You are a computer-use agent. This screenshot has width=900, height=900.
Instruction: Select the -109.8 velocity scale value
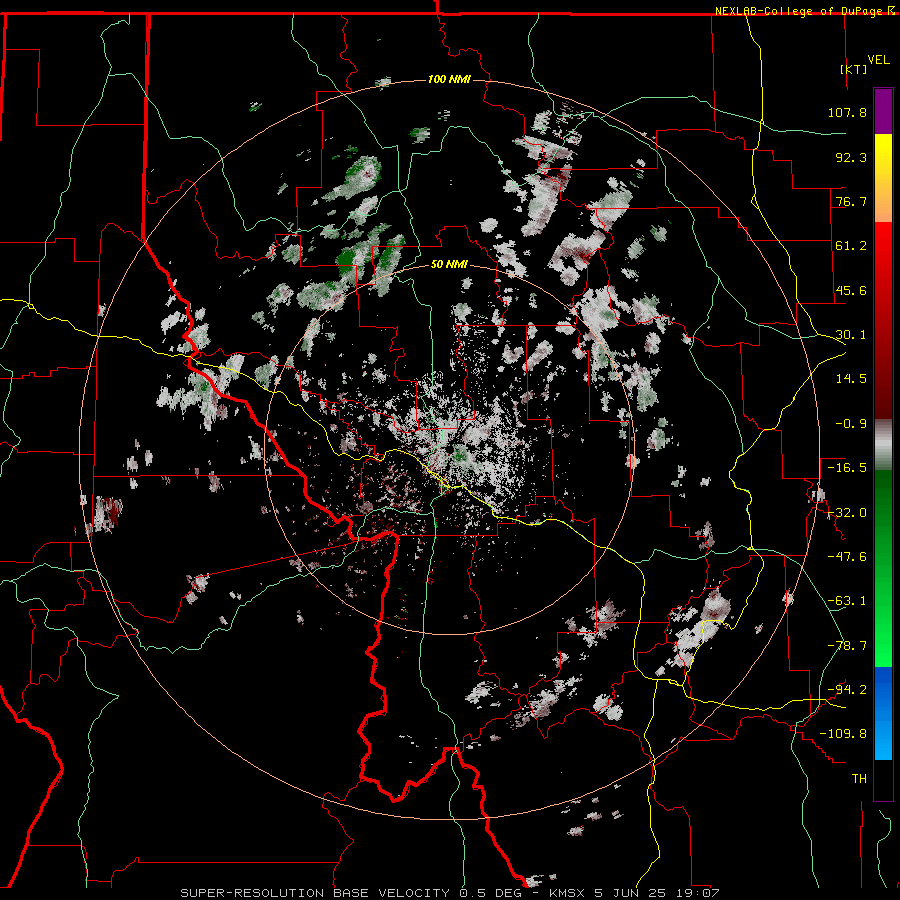[843, 734]
